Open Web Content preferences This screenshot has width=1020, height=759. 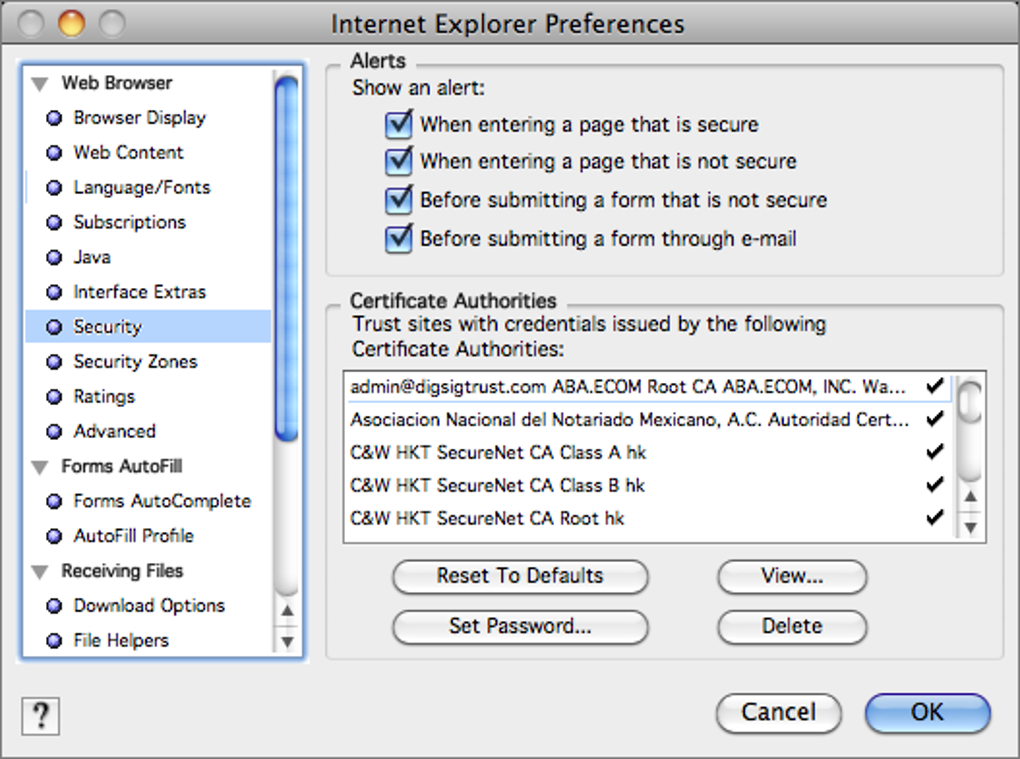[x=128, y=152]
